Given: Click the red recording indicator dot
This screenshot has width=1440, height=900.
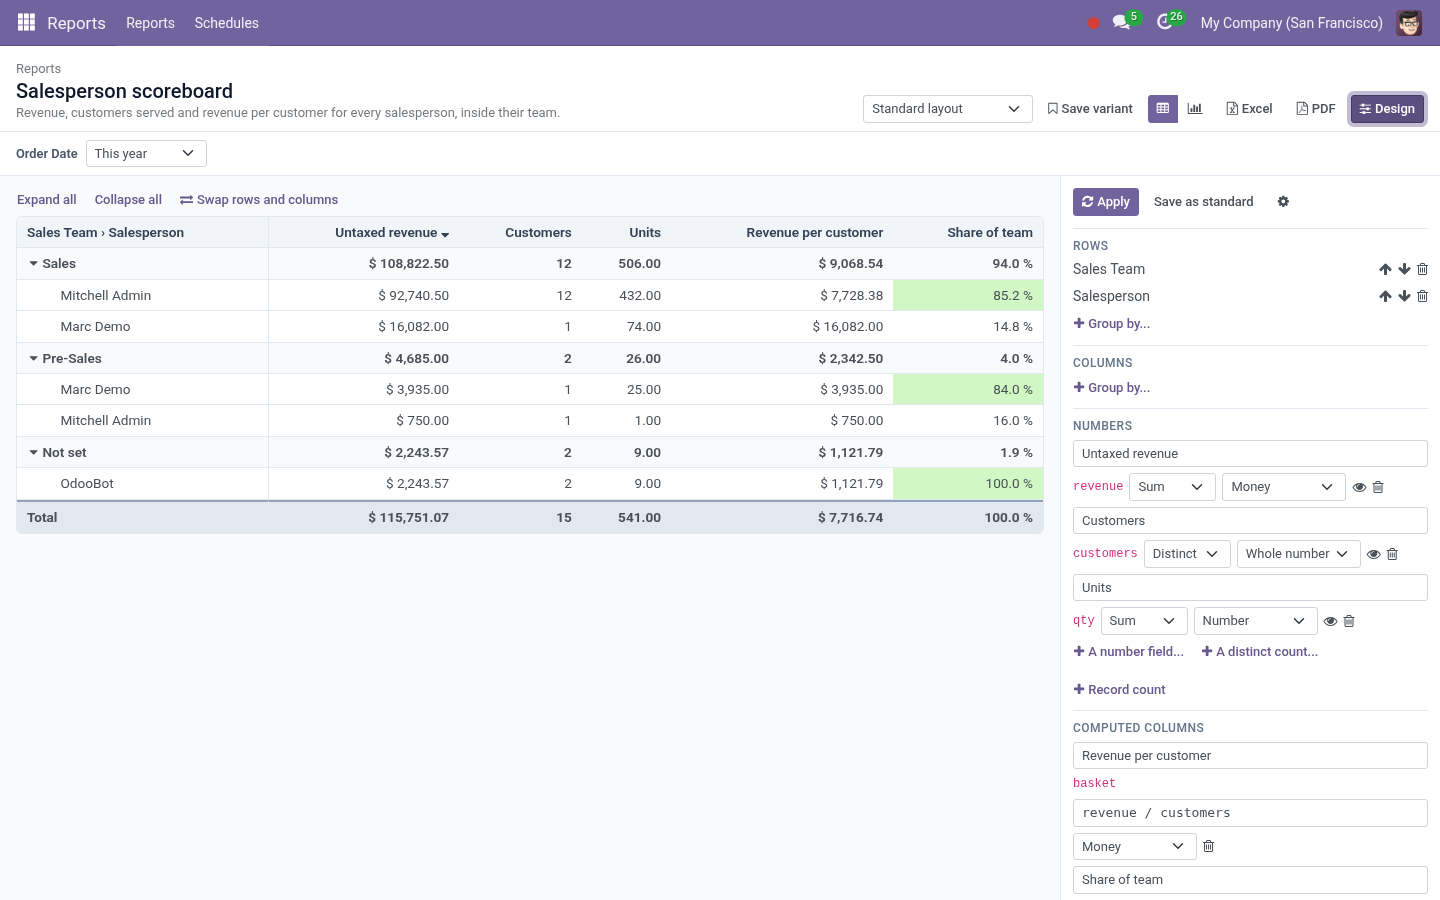Looking at the screenshot, I should pyautogui.click(x=1094, y=23).
